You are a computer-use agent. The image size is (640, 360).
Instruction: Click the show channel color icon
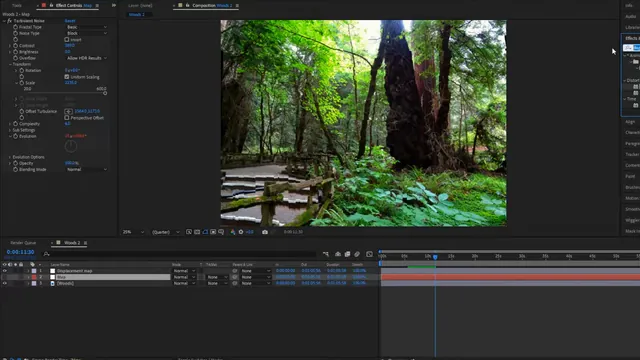click(232, 232)
